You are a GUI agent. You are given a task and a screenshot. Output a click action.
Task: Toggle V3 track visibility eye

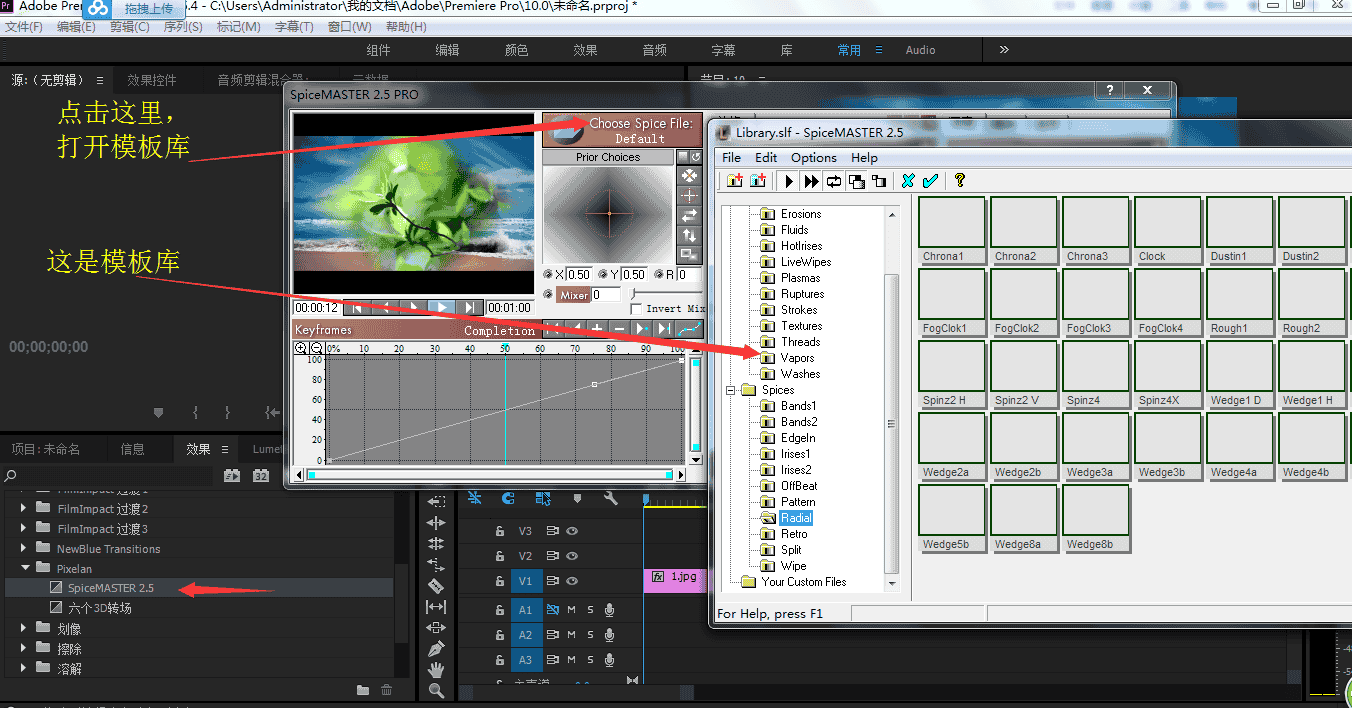pyautogui.click(x=573, y=531)
